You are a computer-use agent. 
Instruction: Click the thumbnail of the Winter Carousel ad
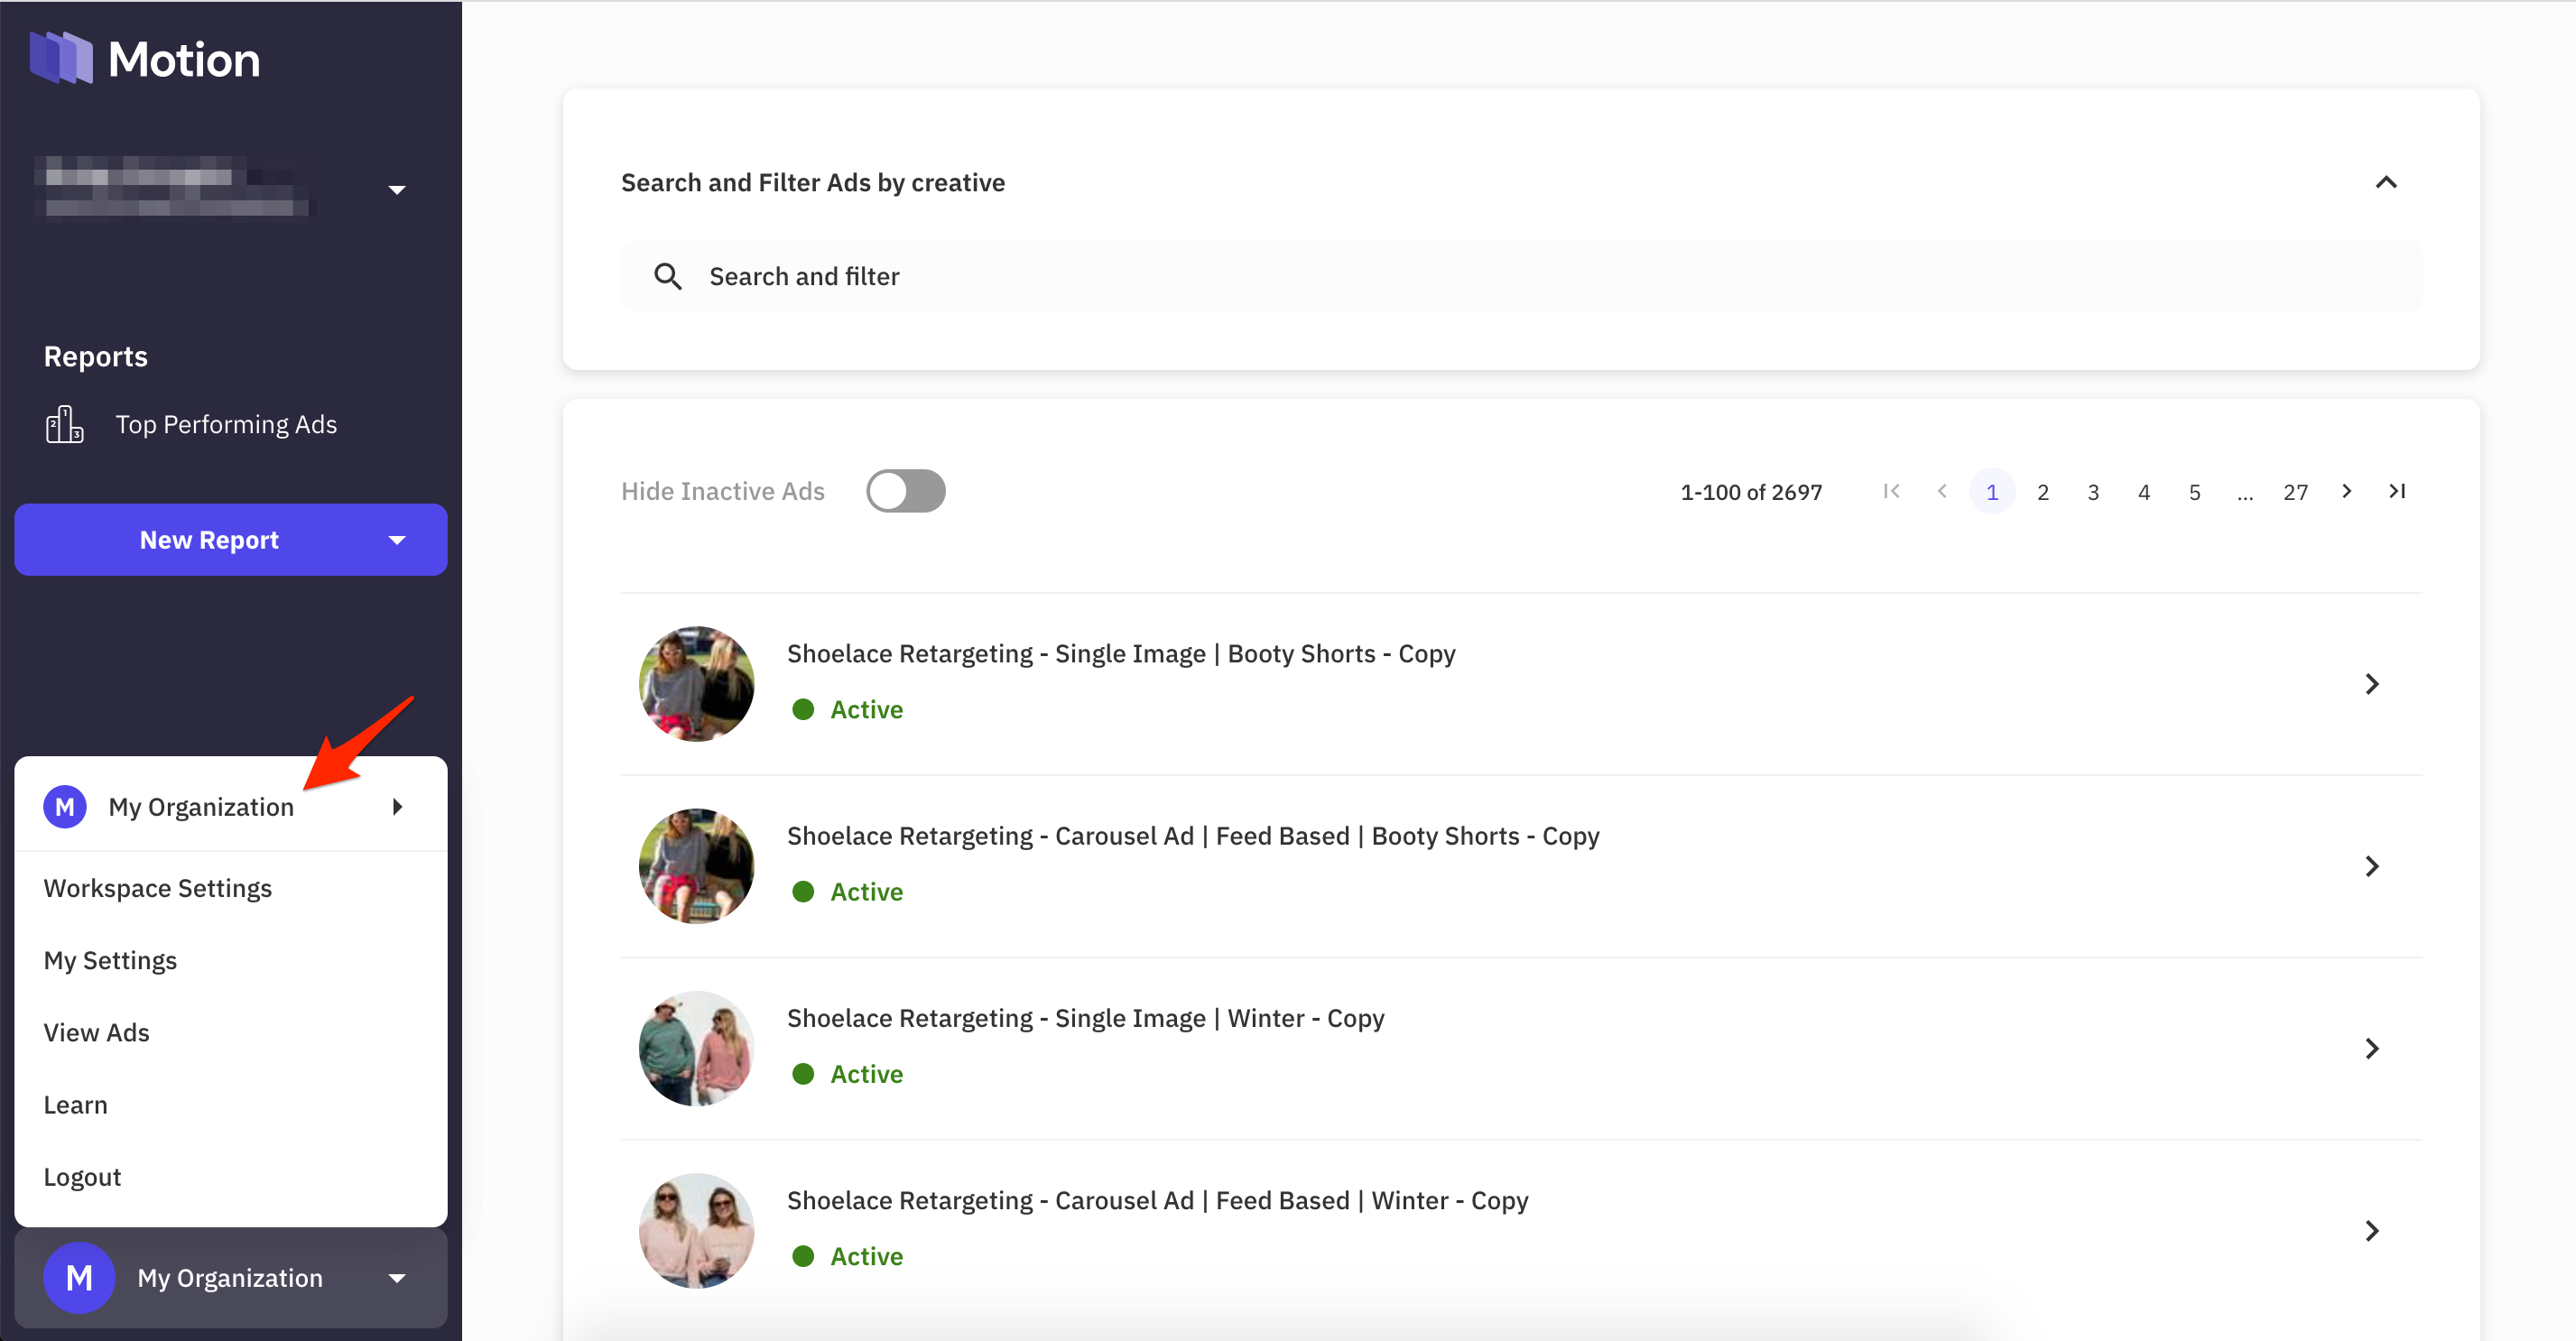pyautogui.click(x=696, y=1230)
